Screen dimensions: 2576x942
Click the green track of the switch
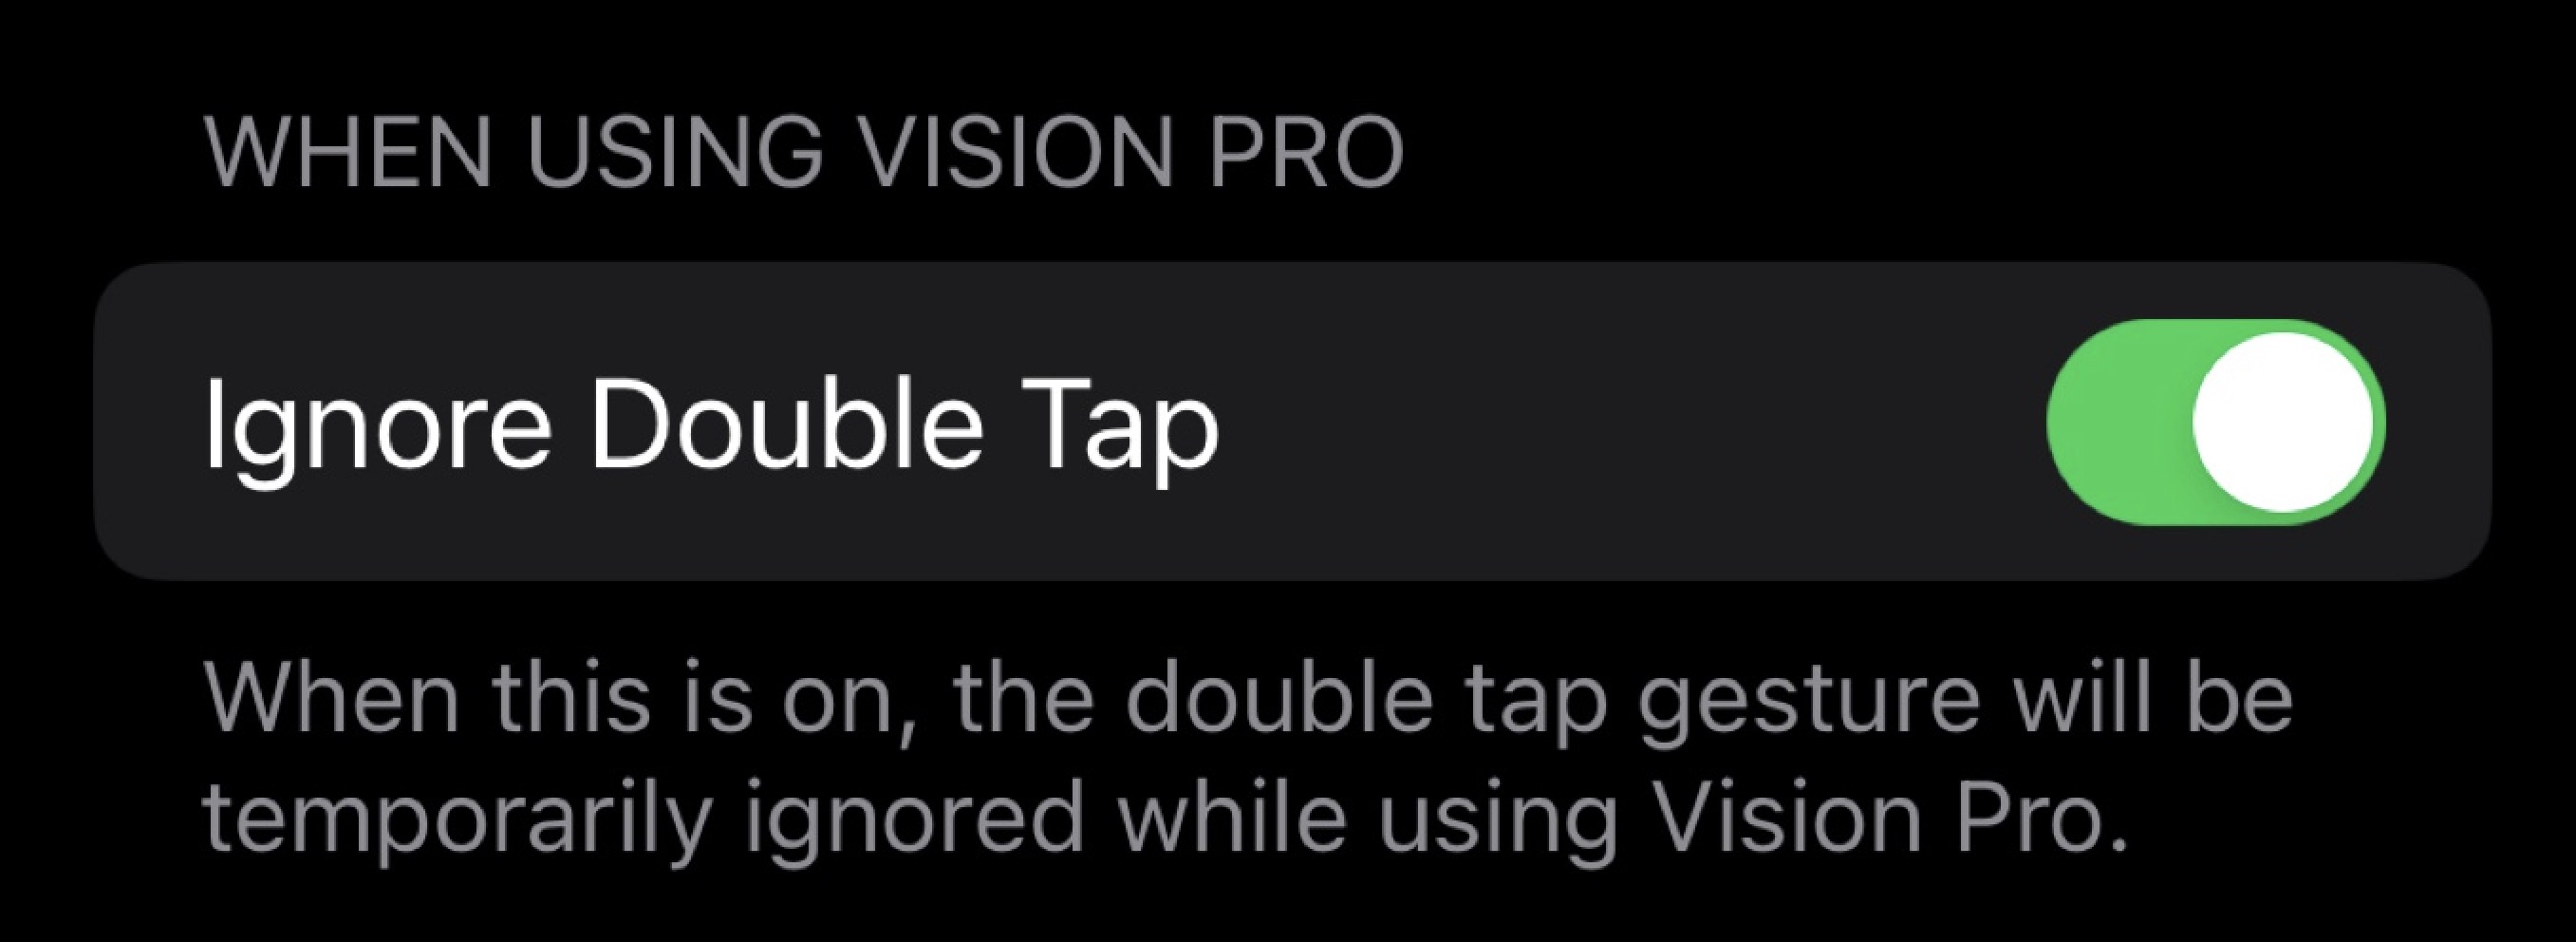tap(2115, 422)
